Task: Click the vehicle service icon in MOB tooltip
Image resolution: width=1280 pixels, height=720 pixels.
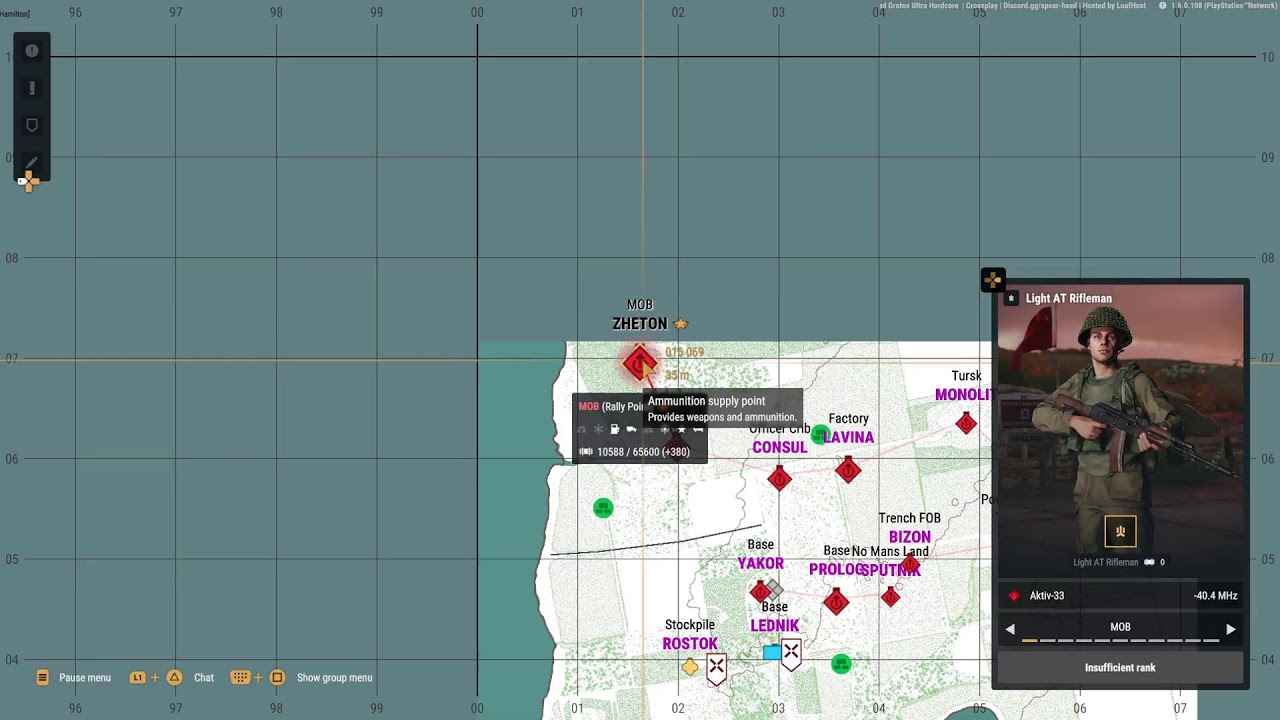Action: coord(631,429)
